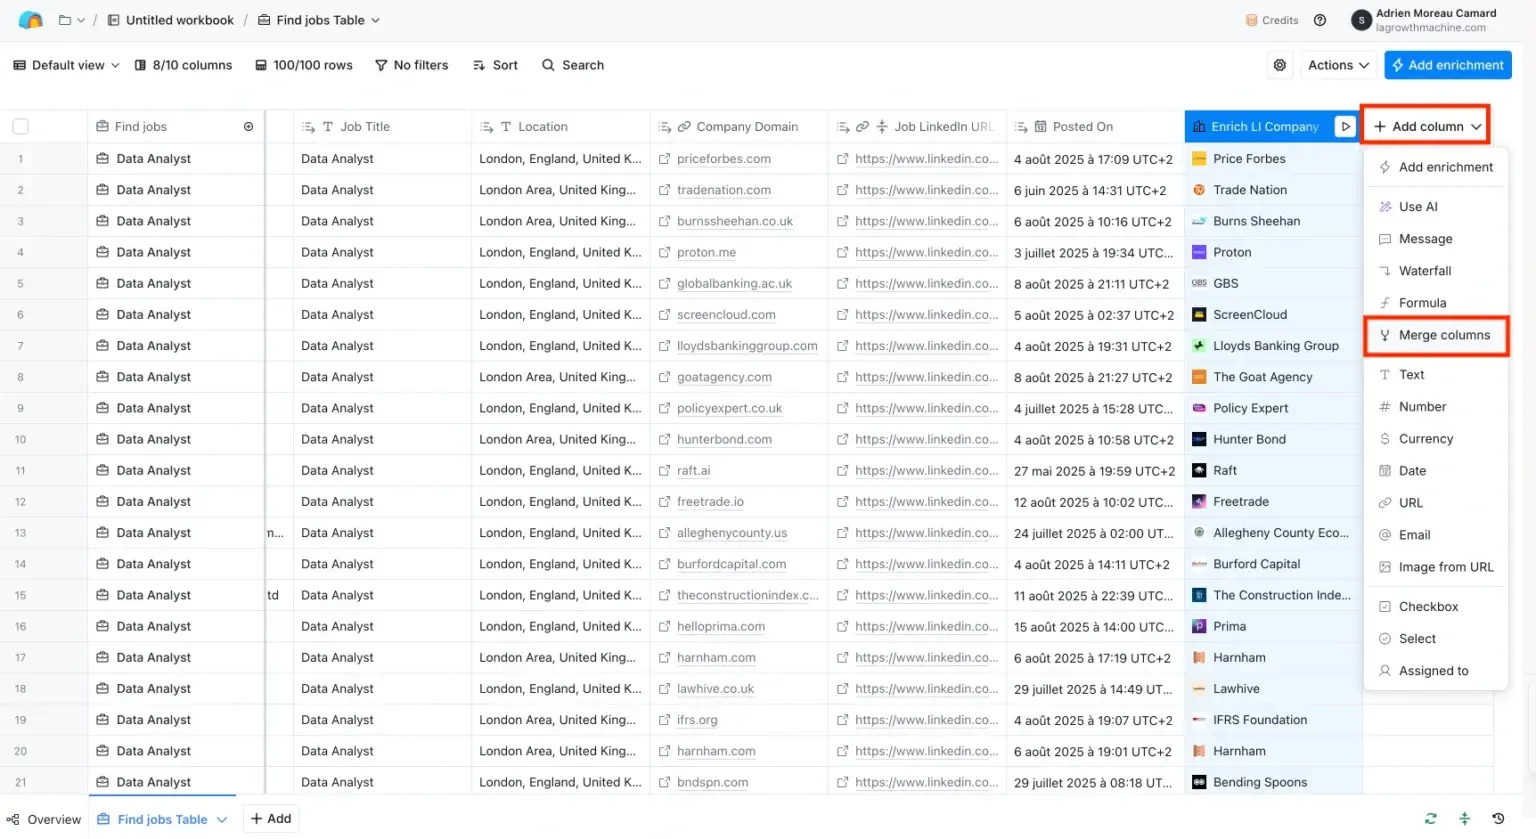Screen dimensions: 1536x839
Task: Select the Currency column type
Action: (1435, 439)
